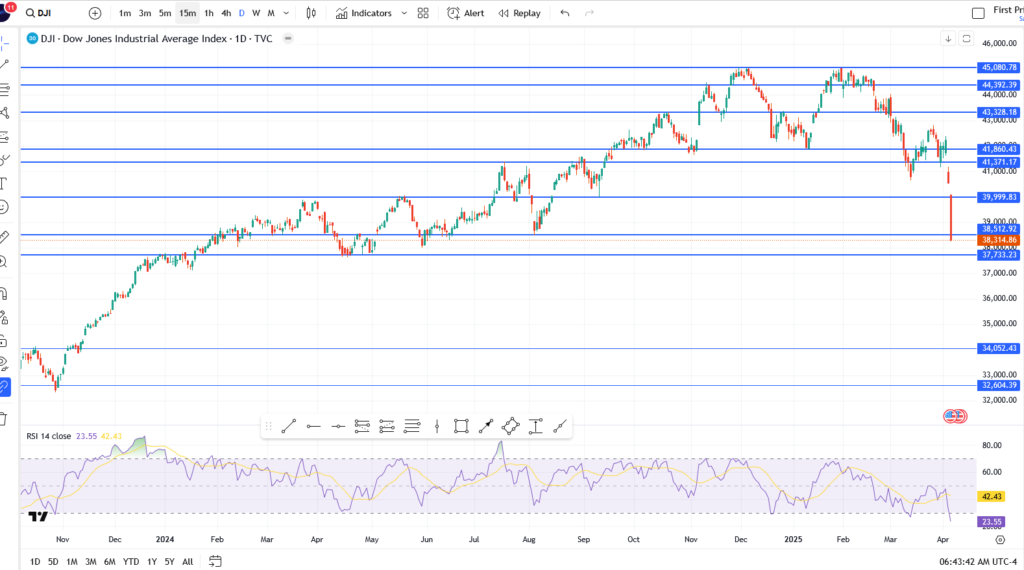This screenshot has height=570, width=1024.
Task: Collapse the DJI legend with the minus button
Action: [288, 38]
